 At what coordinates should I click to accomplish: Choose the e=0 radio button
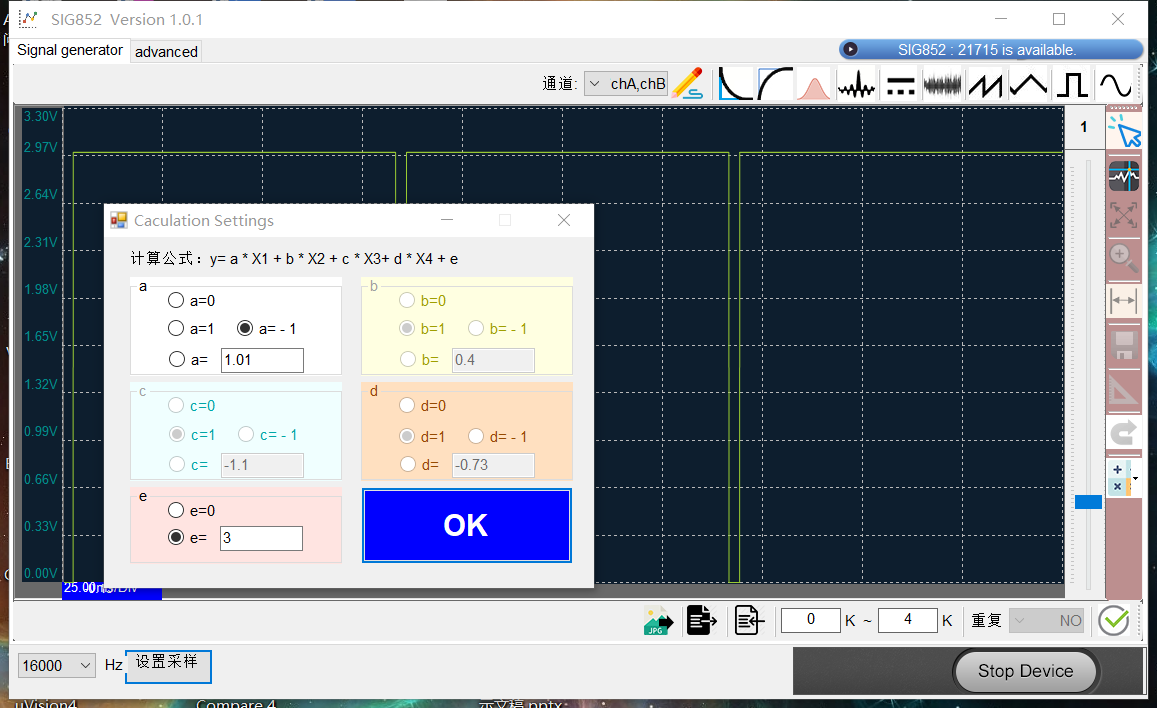[176, 510]
